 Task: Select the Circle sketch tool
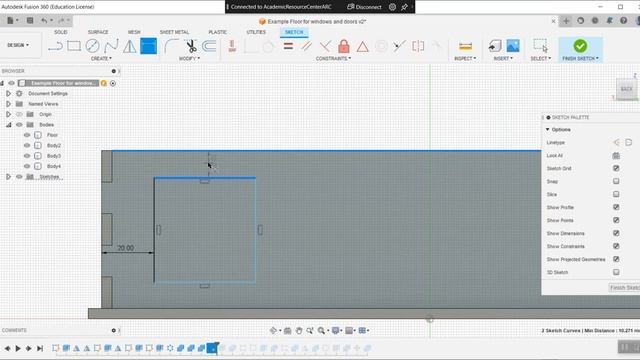point(92,46)
